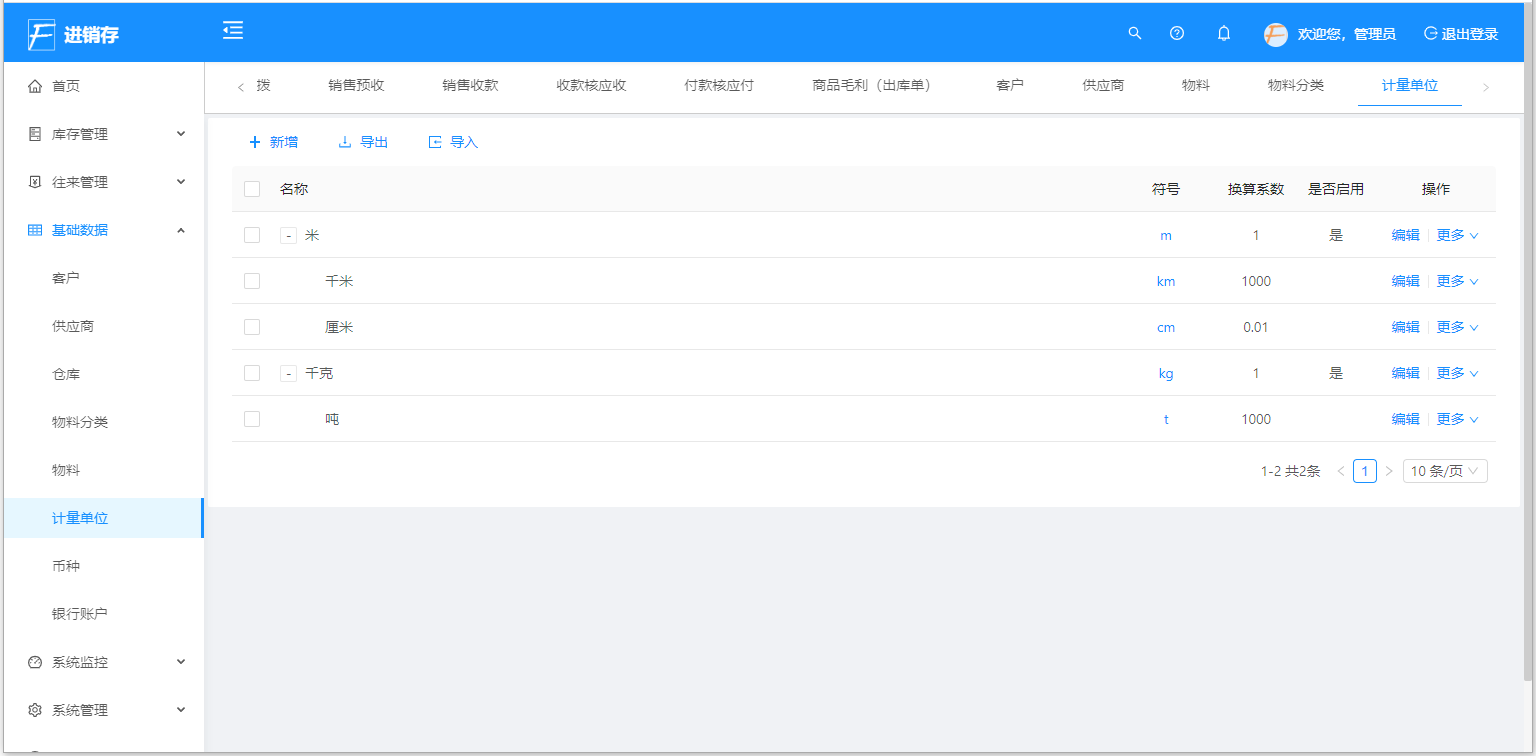Click the 基础数据 table icon
This screenshot has width=1536, height=756.
[35, 230]
